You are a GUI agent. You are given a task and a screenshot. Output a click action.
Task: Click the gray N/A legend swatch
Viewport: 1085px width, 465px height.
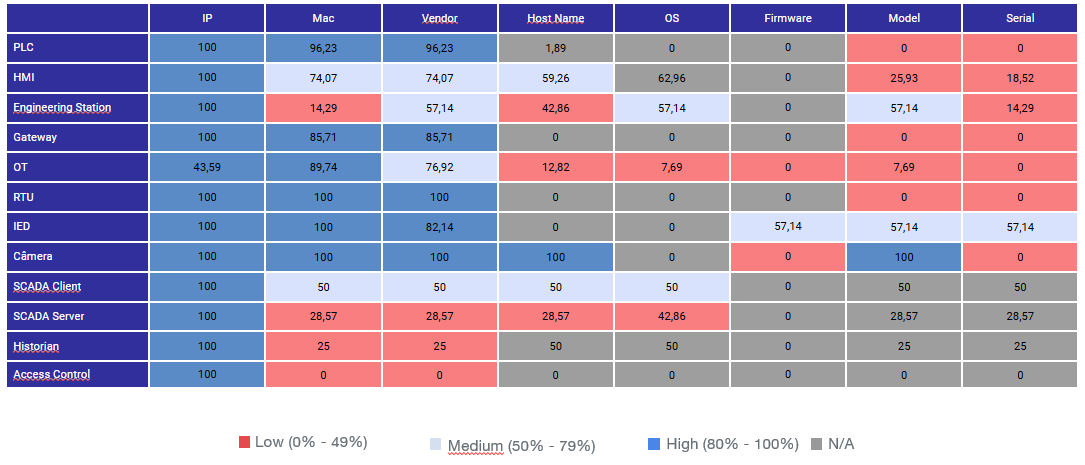(x=816, y=443)
